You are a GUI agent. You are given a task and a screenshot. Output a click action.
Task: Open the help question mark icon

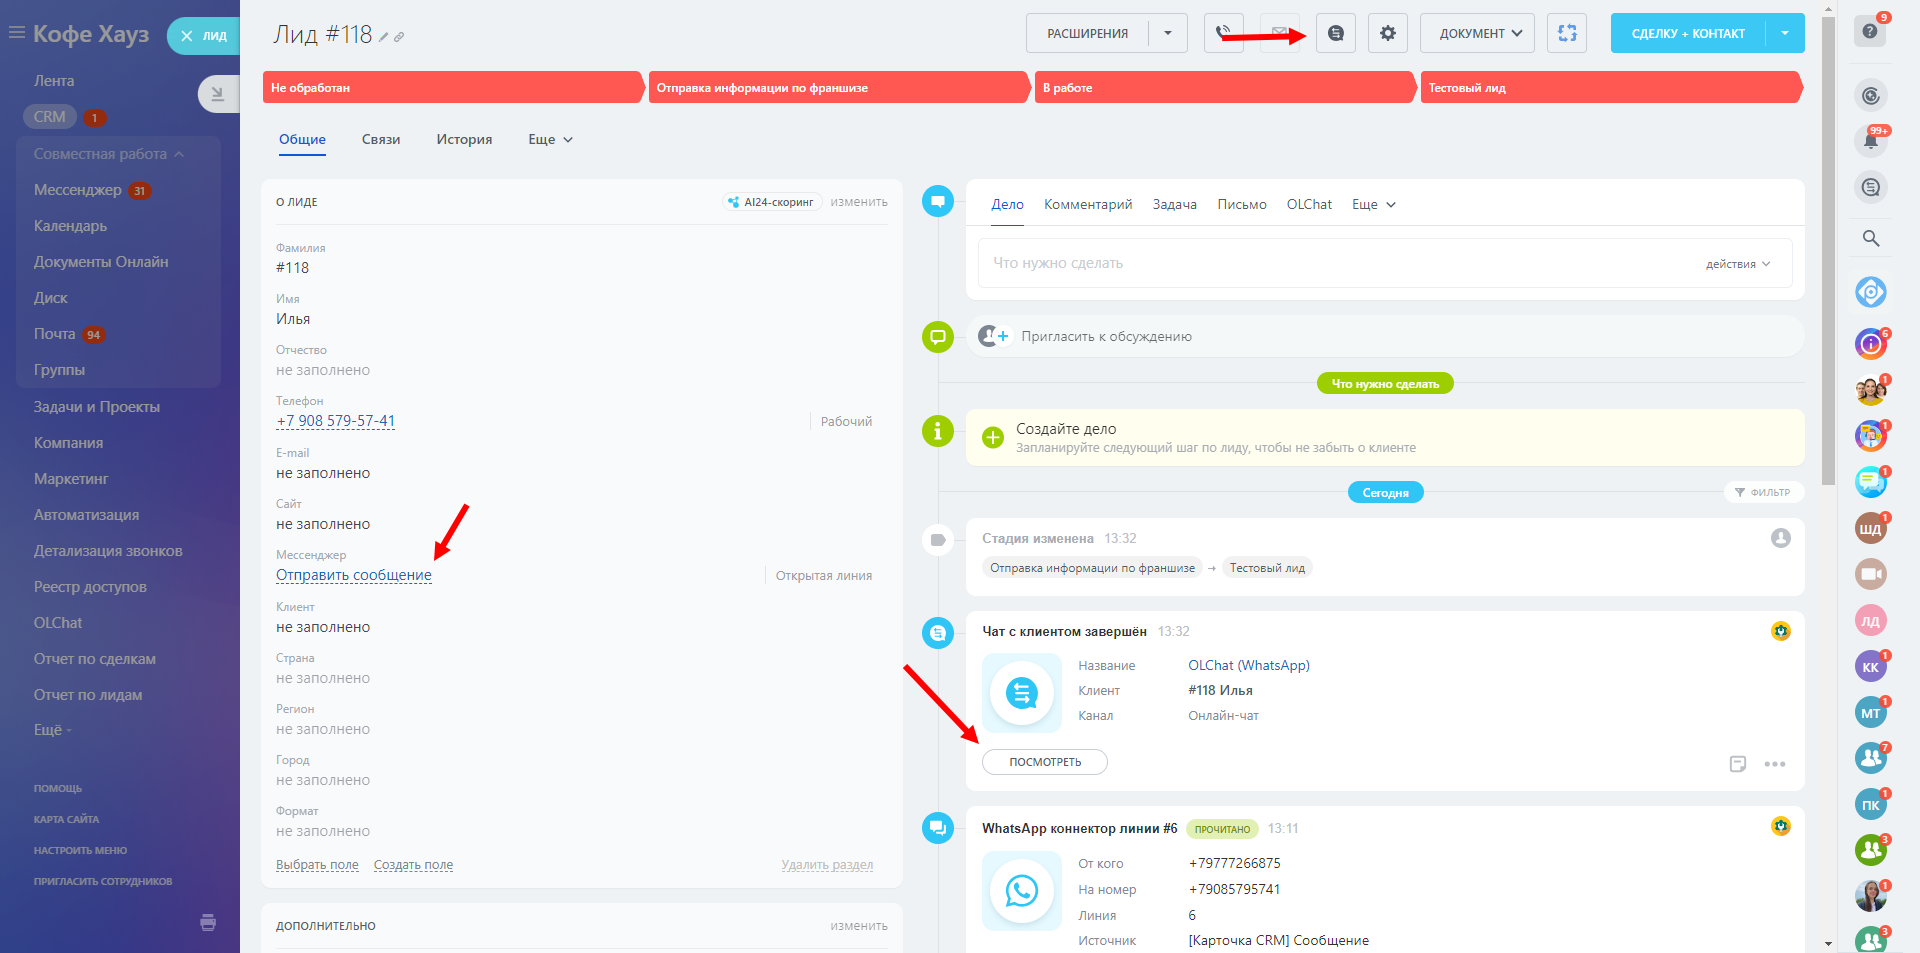1870,31
